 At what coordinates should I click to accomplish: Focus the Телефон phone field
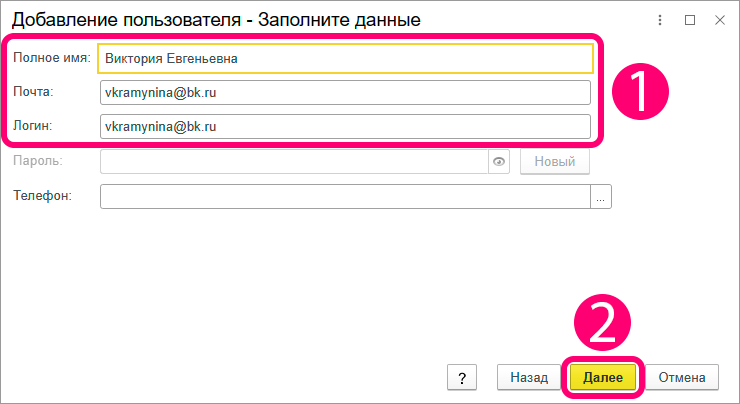[x=345, y=196]
